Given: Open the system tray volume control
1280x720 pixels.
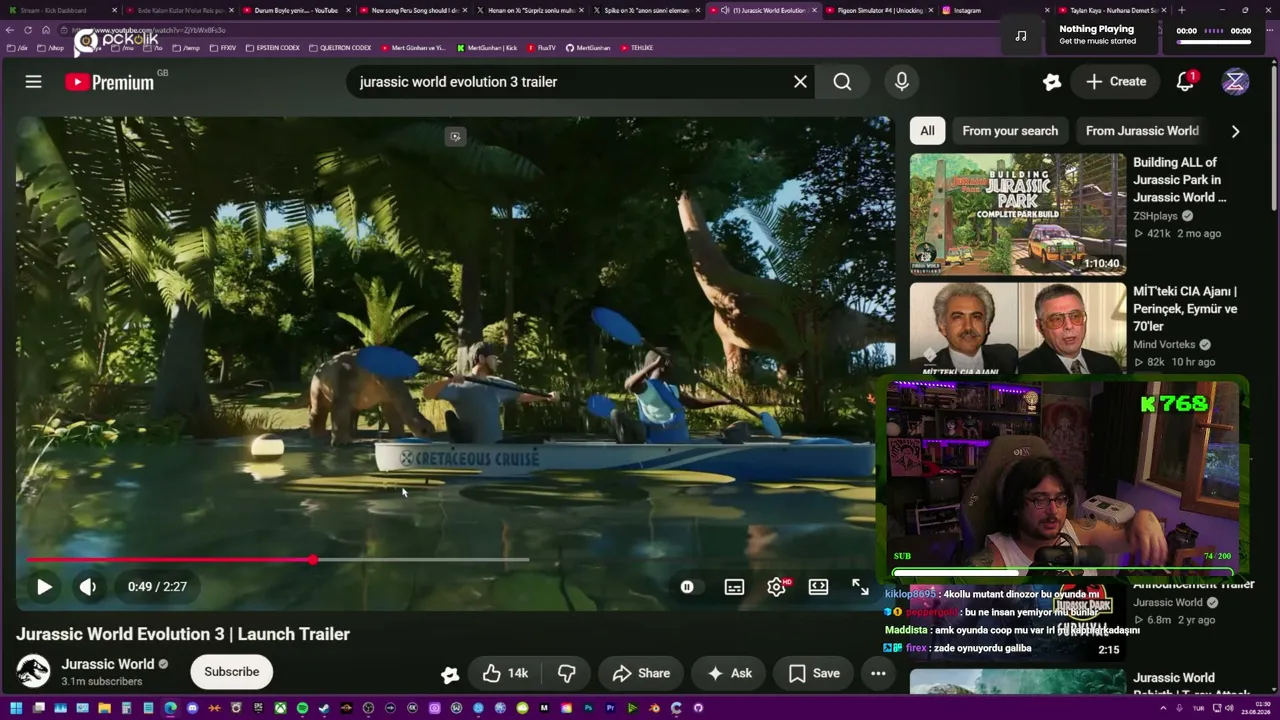Looking at the screenshot, I should point(1229,708).
